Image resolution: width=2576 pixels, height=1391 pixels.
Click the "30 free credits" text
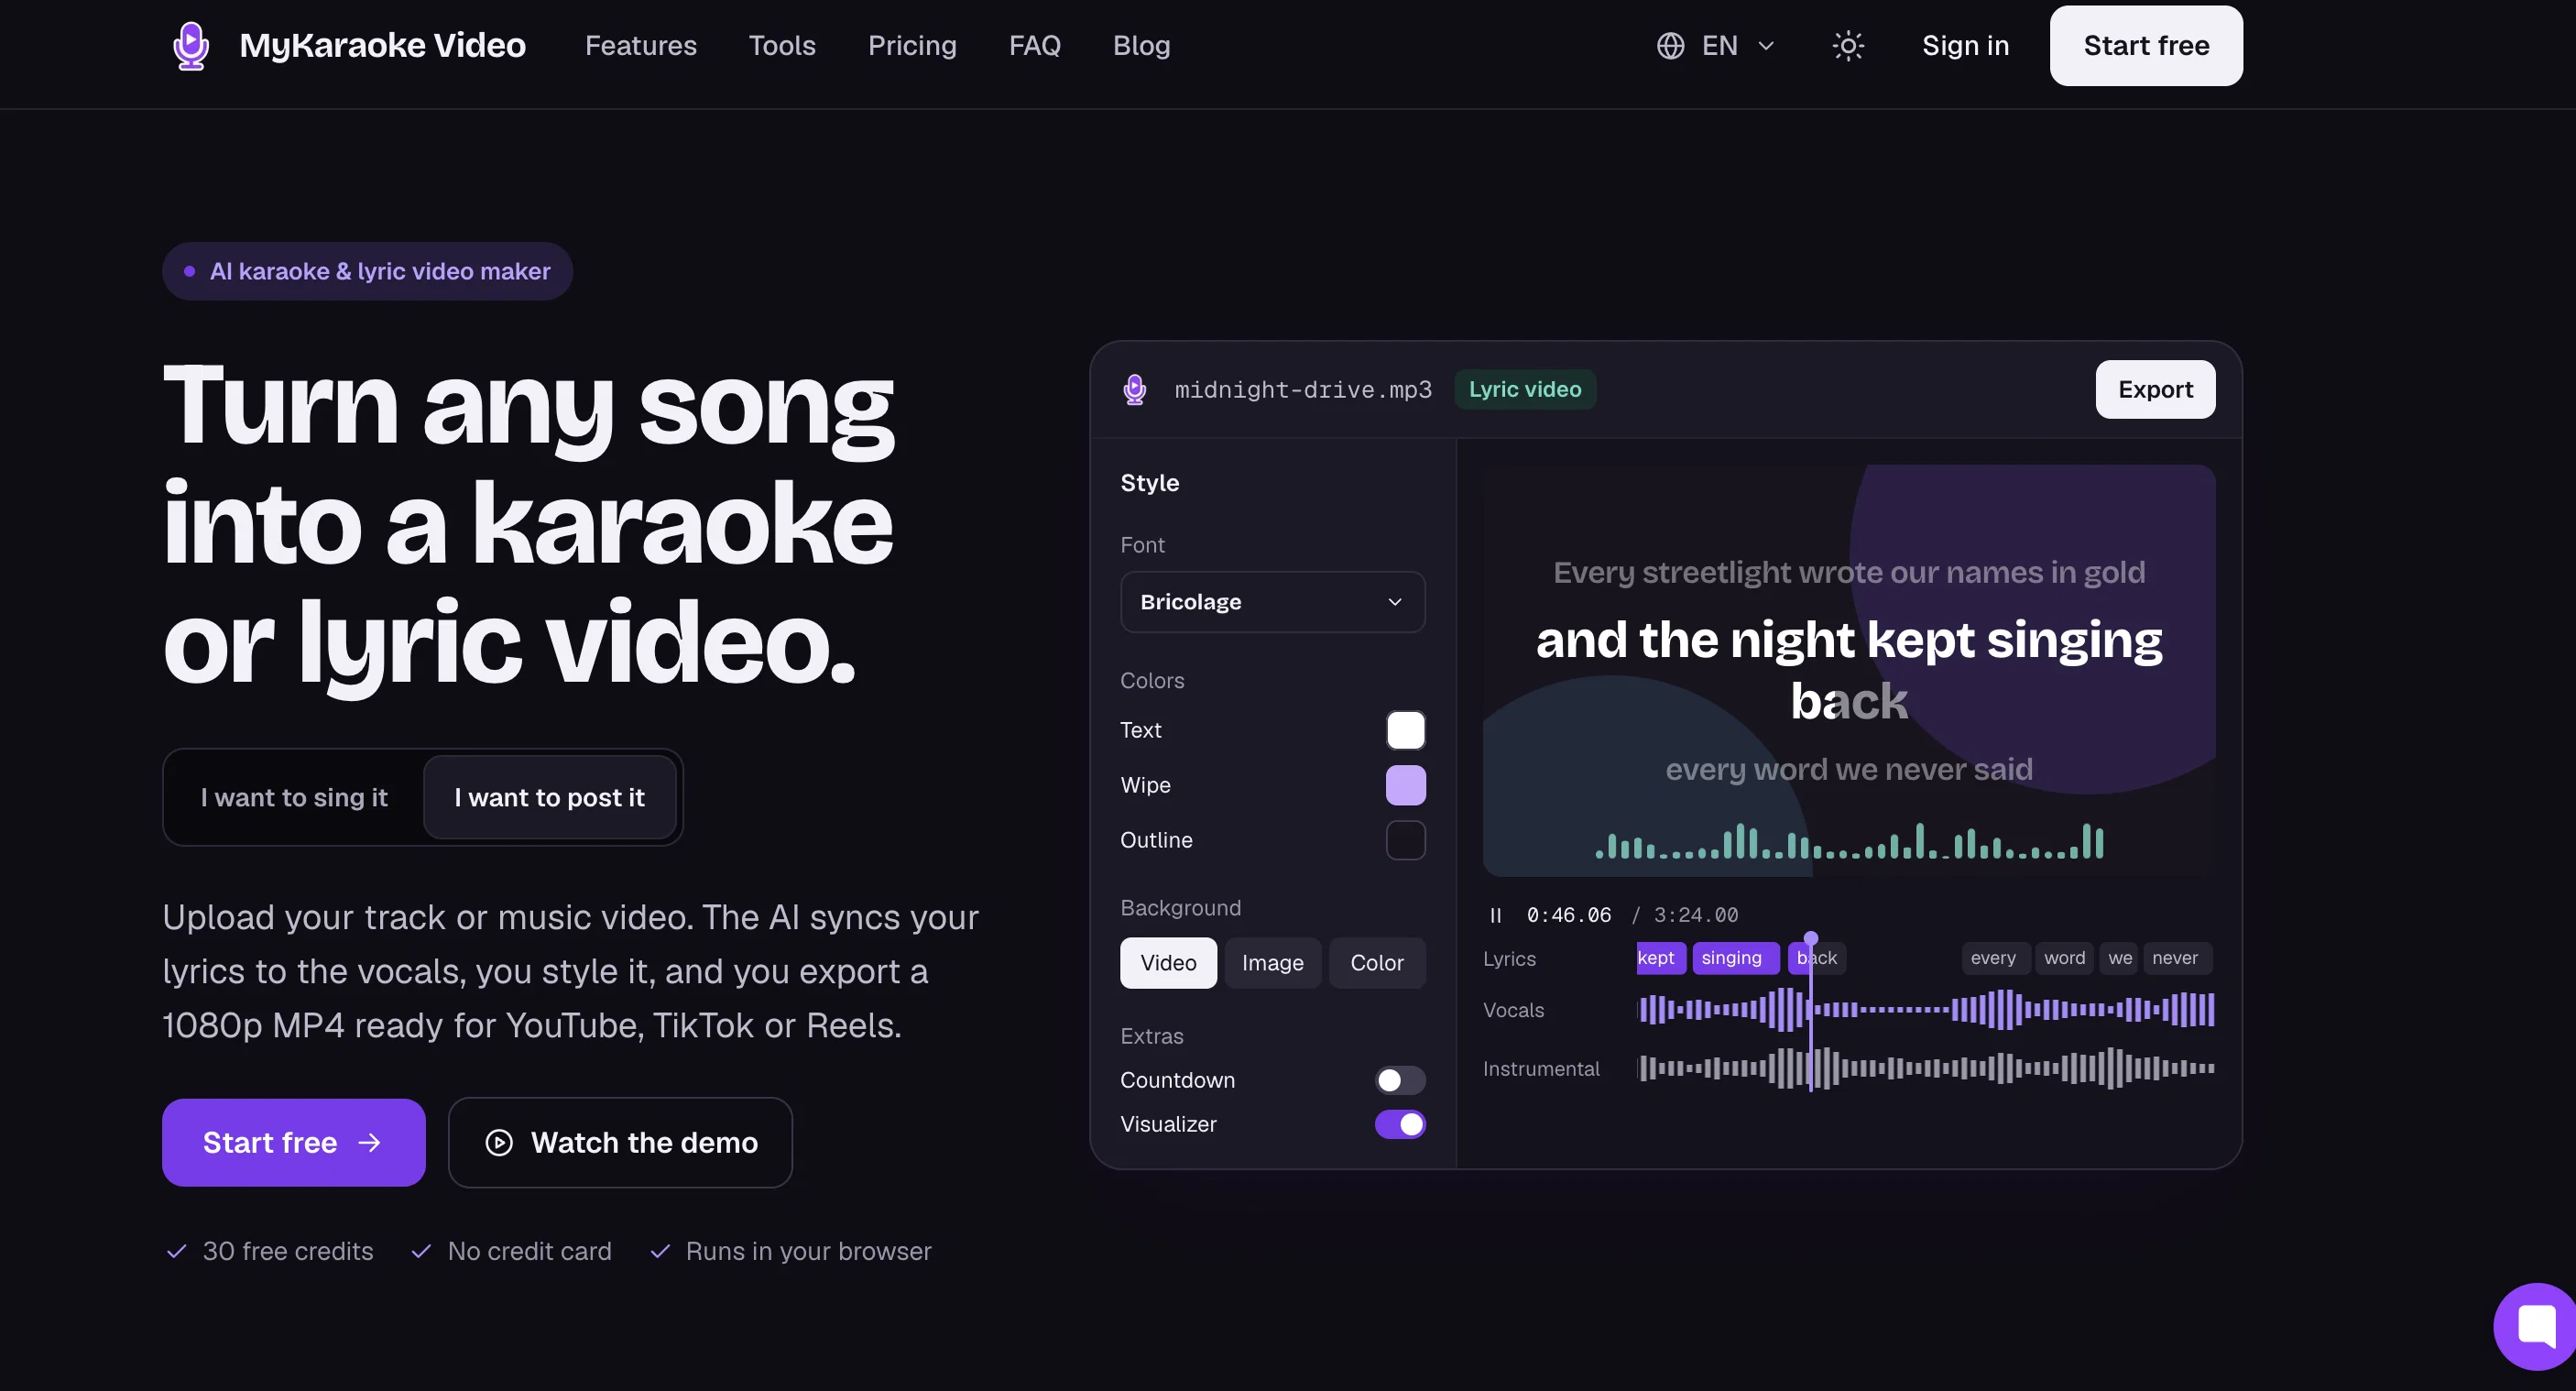click(x=288, y=1252)
